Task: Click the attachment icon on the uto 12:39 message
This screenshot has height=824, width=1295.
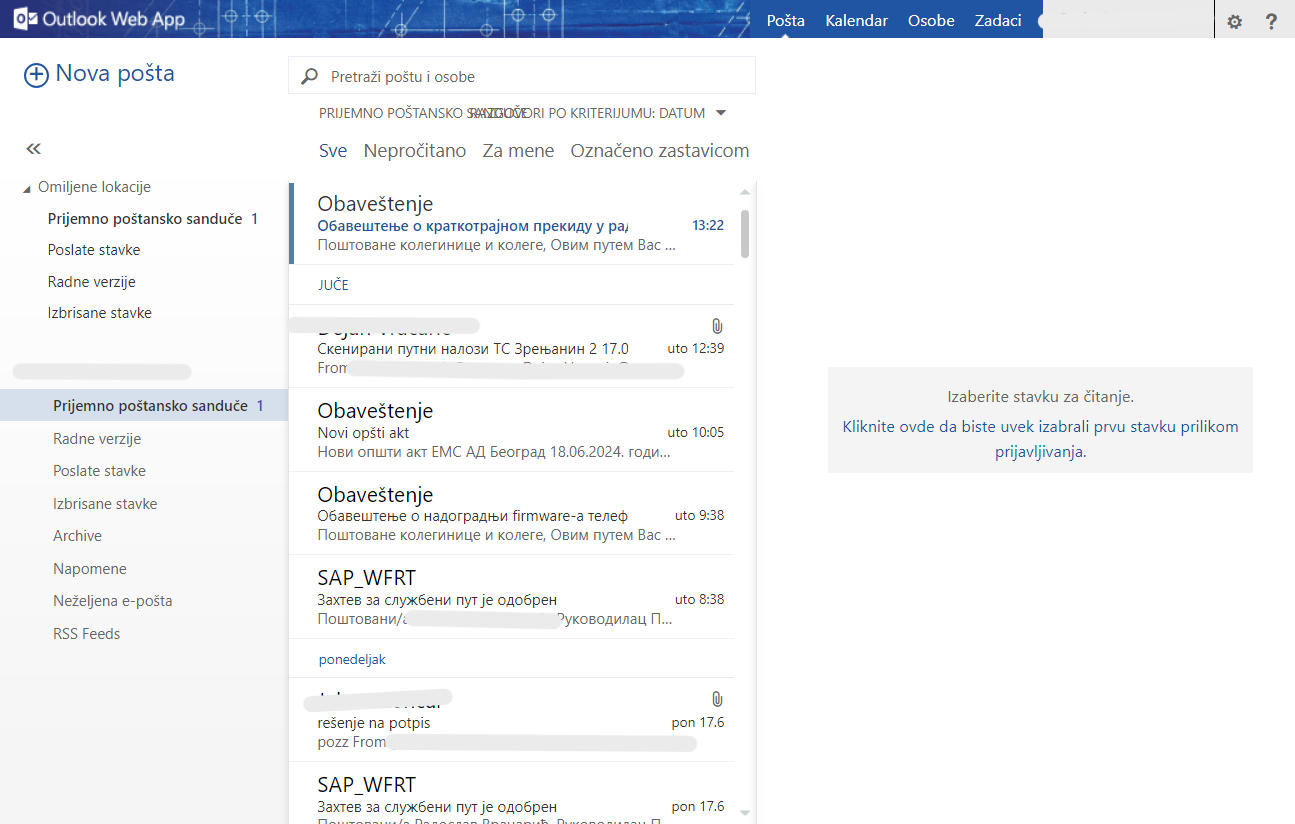Action: (717, 326)
